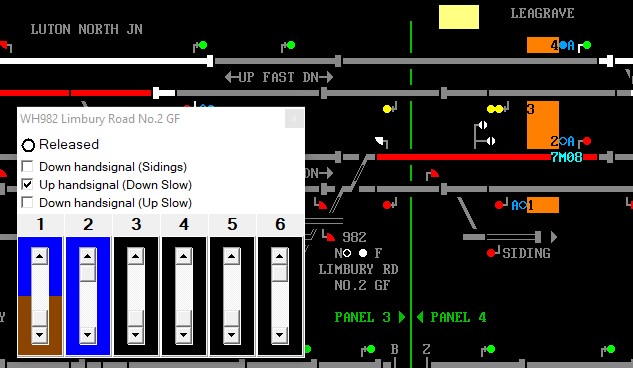Toggle the Released radio indicator

(28, 145)
